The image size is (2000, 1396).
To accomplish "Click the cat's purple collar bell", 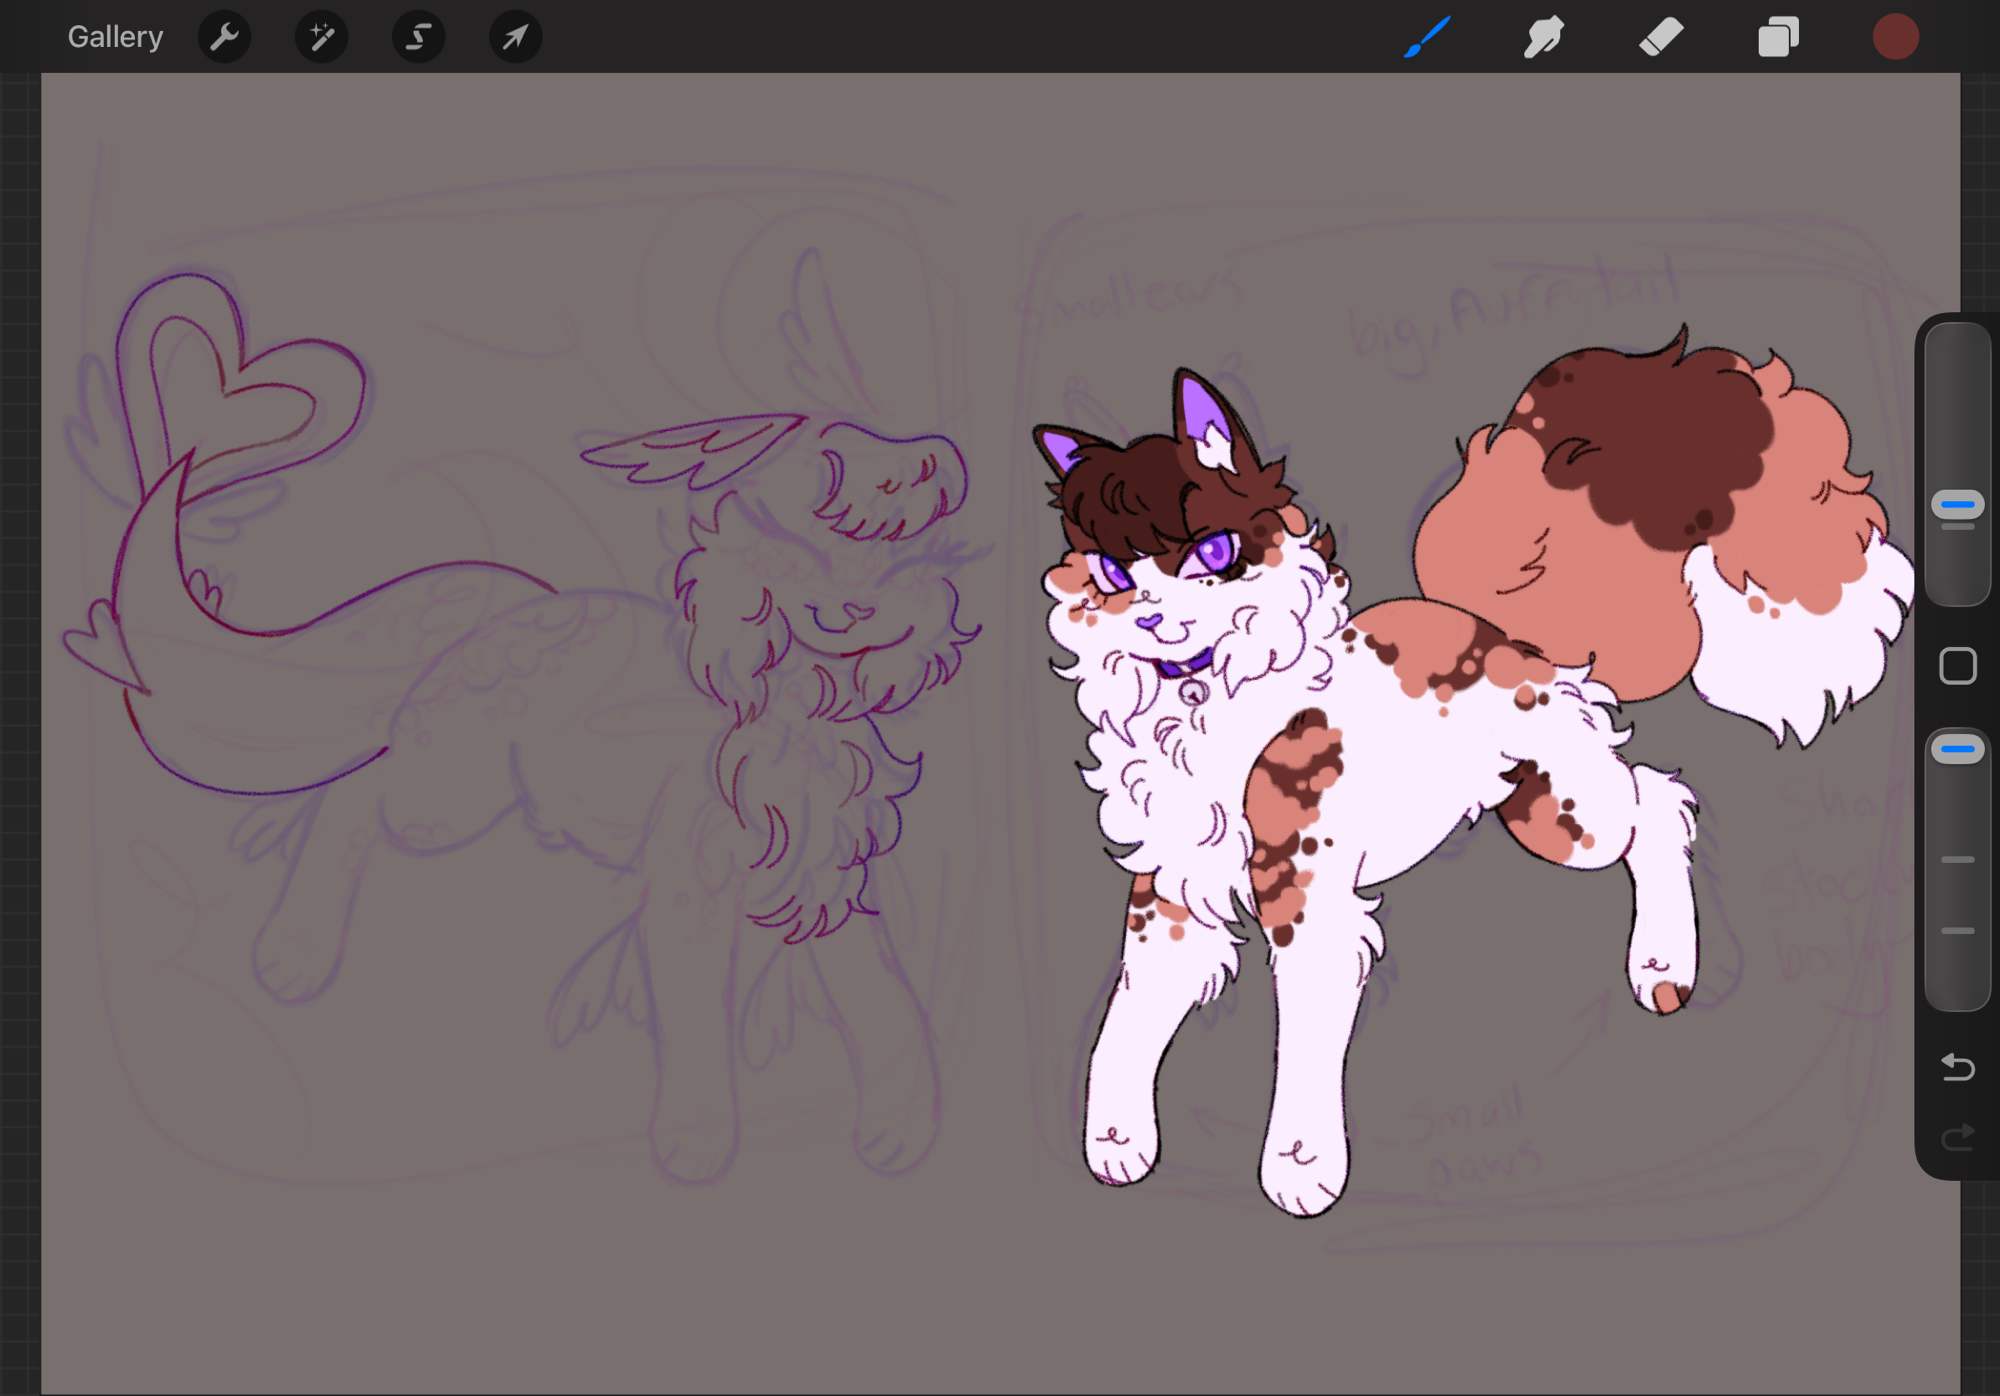I will 1192,692.
